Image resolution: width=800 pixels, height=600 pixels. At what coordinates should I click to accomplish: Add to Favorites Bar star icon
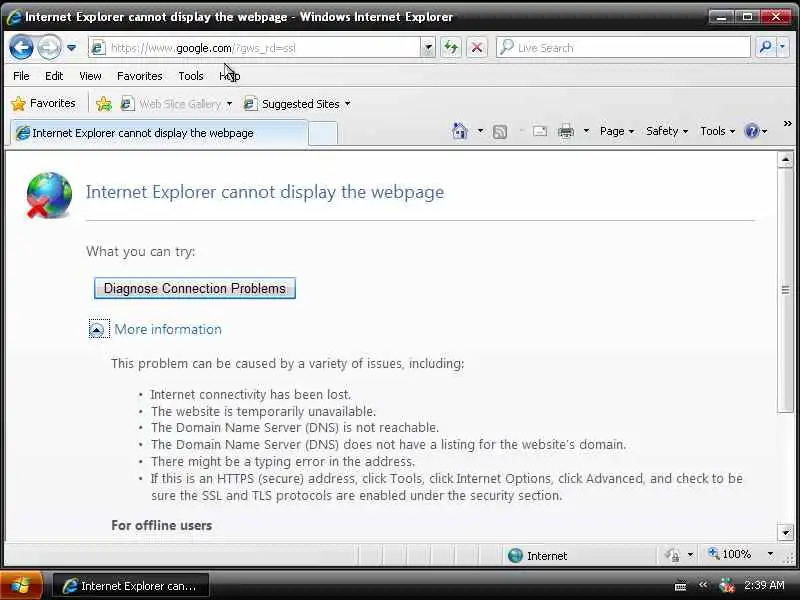(x=104, y=104)
